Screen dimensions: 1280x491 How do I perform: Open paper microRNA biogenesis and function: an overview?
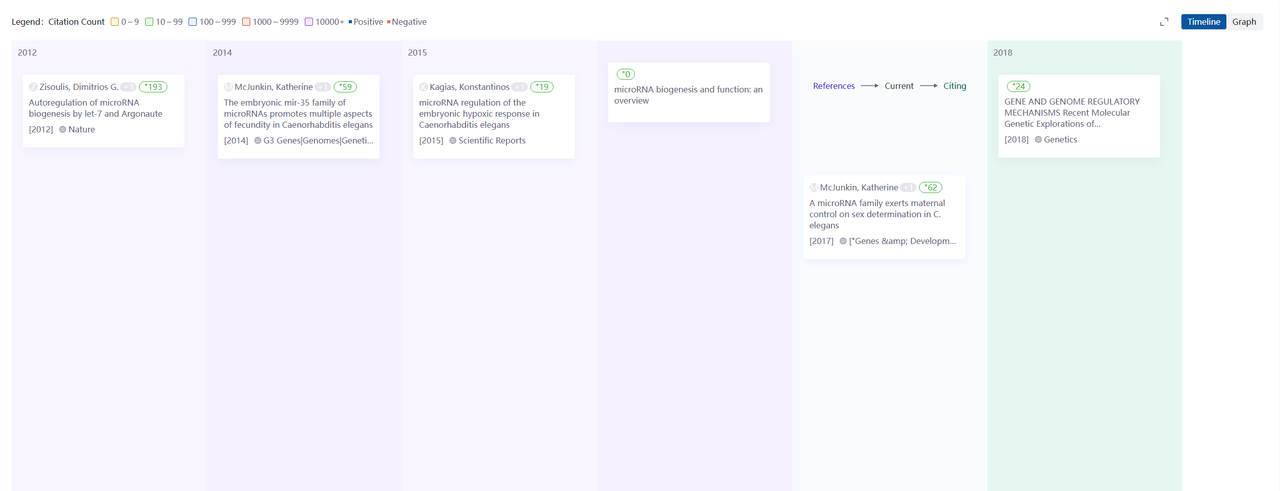click(x=688, y=95)
